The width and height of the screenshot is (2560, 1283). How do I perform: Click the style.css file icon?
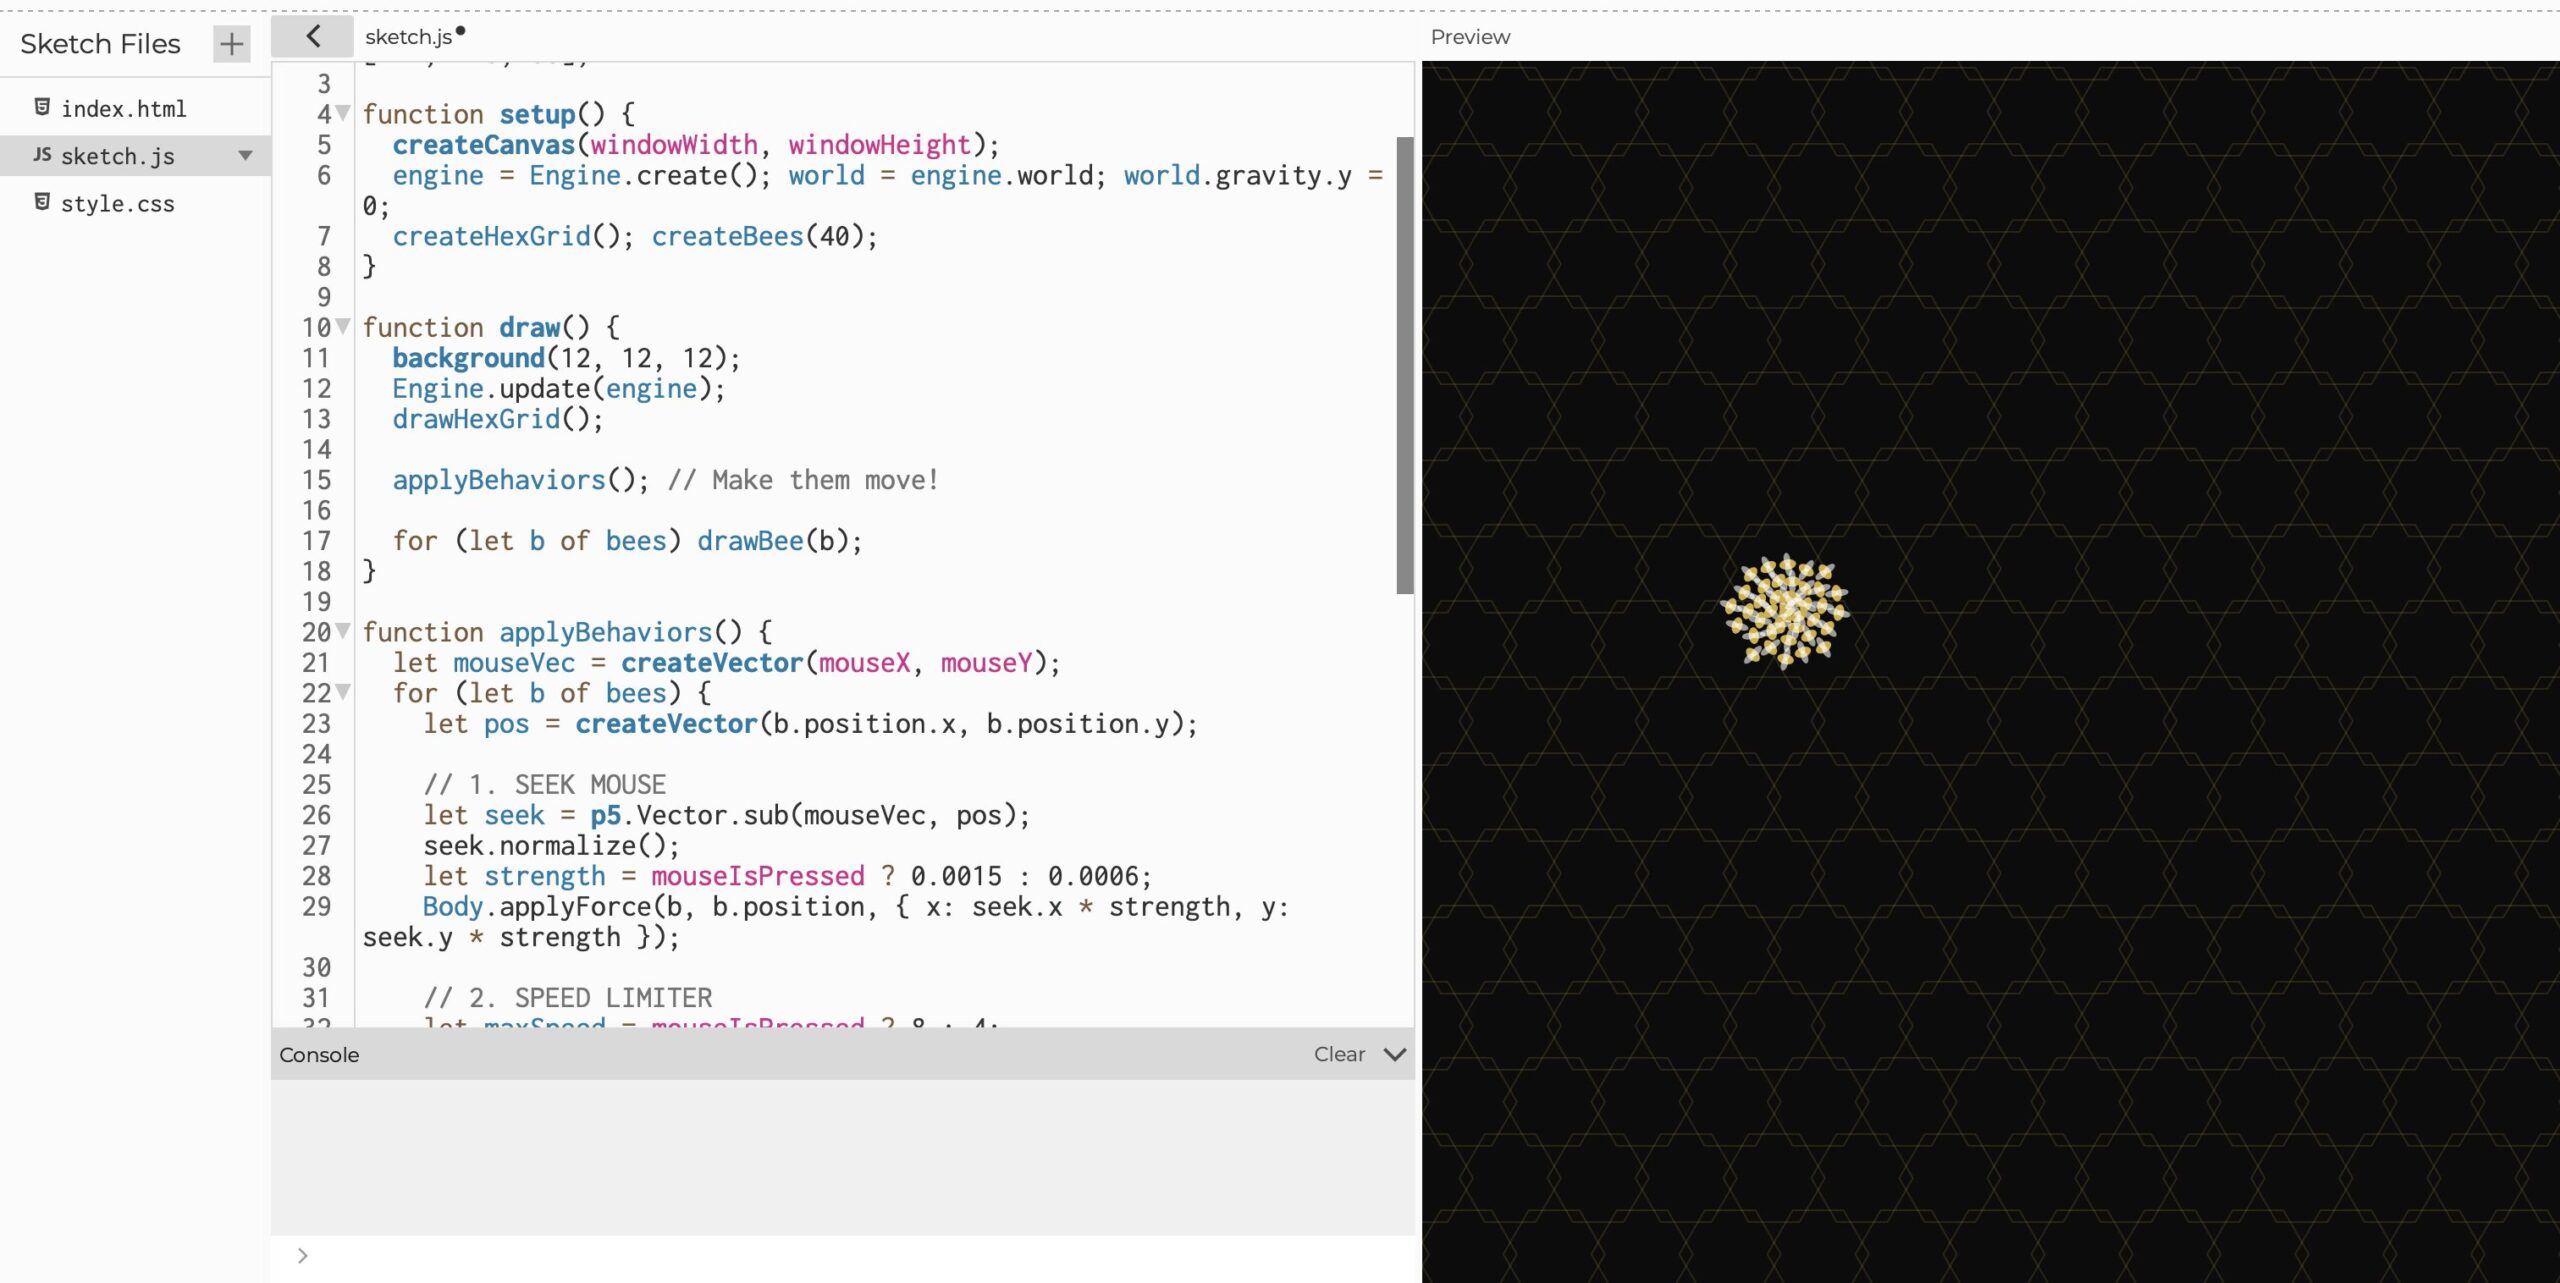pos(42,202)
